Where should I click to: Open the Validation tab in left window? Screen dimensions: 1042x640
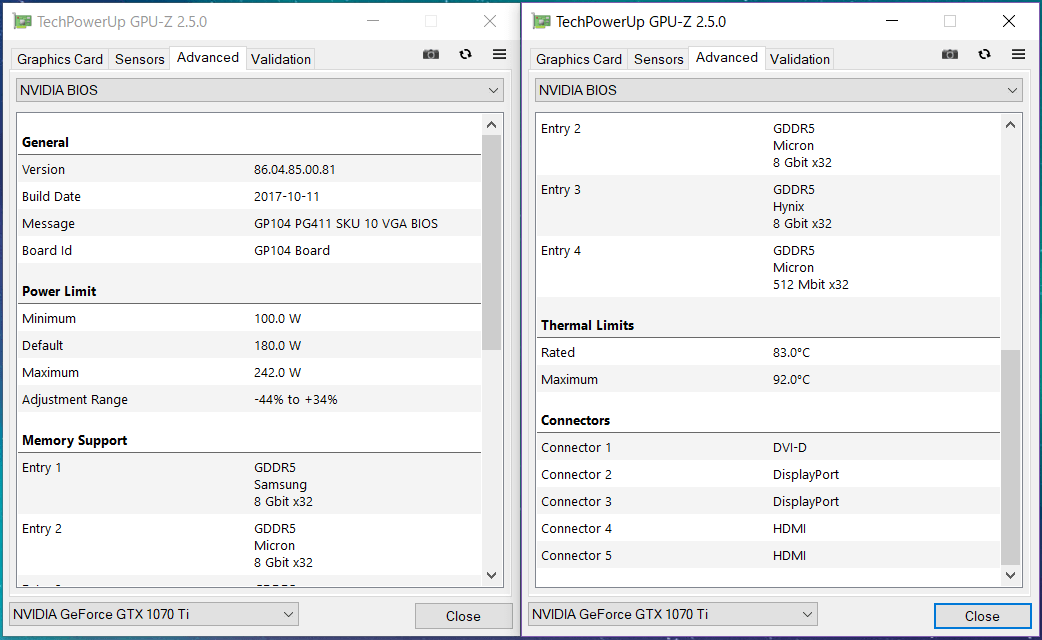tap(280, 59)
